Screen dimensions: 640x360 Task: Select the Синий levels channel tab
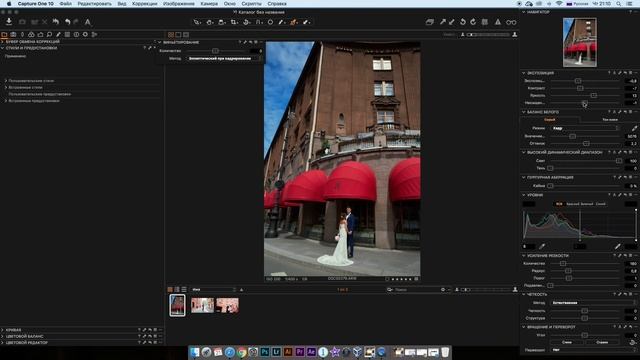(600, 204)
